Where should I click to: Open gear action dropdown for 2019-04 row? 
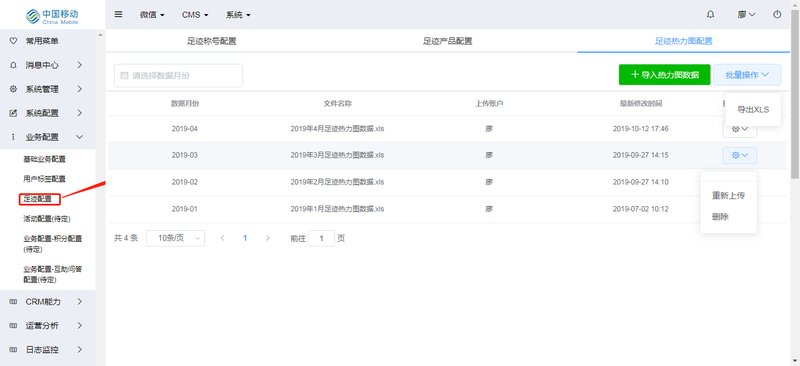pyautogui.click(x=740, y=129)
